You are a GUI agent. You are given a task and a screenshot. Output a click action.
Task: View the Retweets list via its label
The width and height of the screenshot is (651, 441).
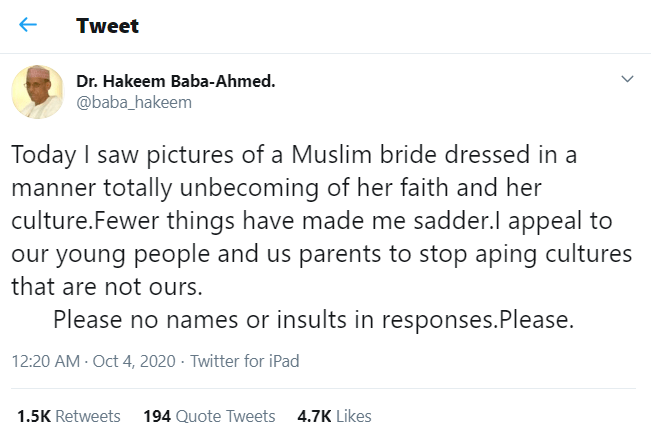click(x=89, y=416)
